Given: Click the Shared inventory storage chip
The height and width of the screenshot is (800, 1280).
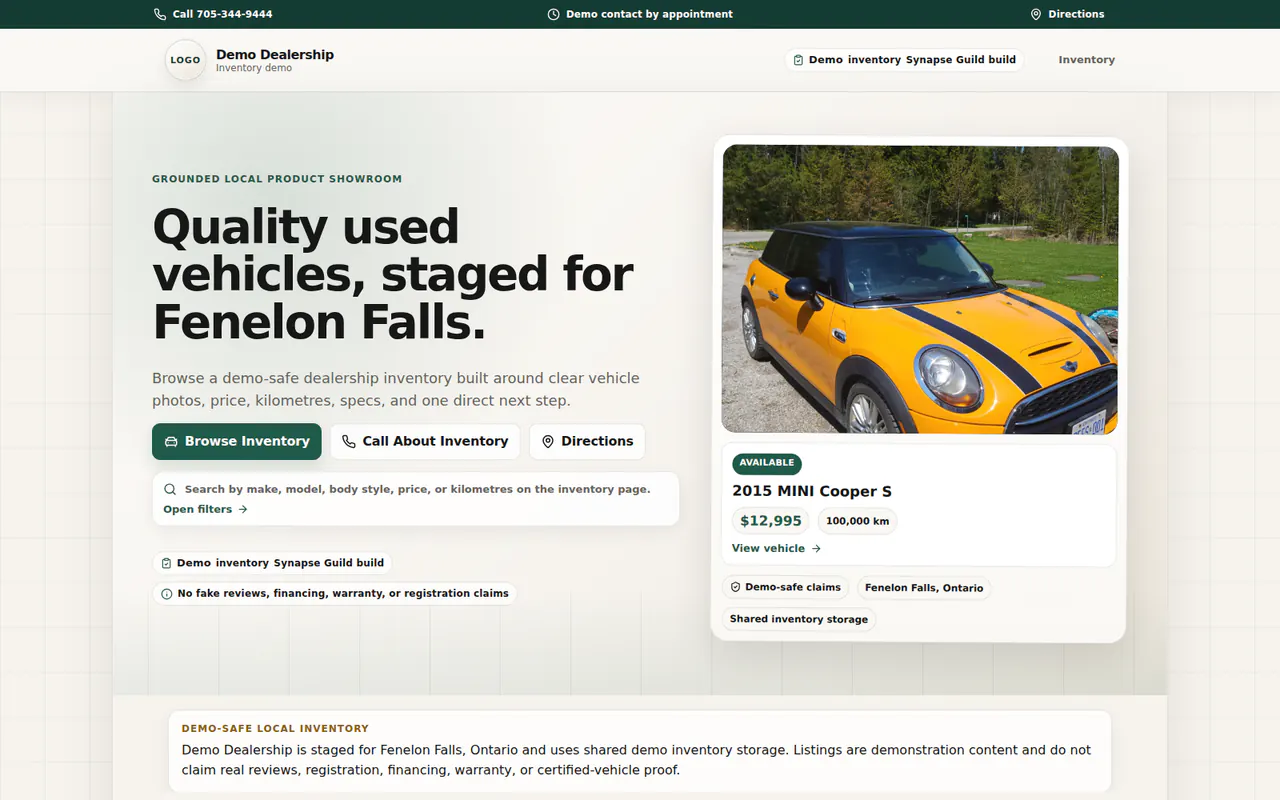Looking at the screenshot, I should (799, 619).
